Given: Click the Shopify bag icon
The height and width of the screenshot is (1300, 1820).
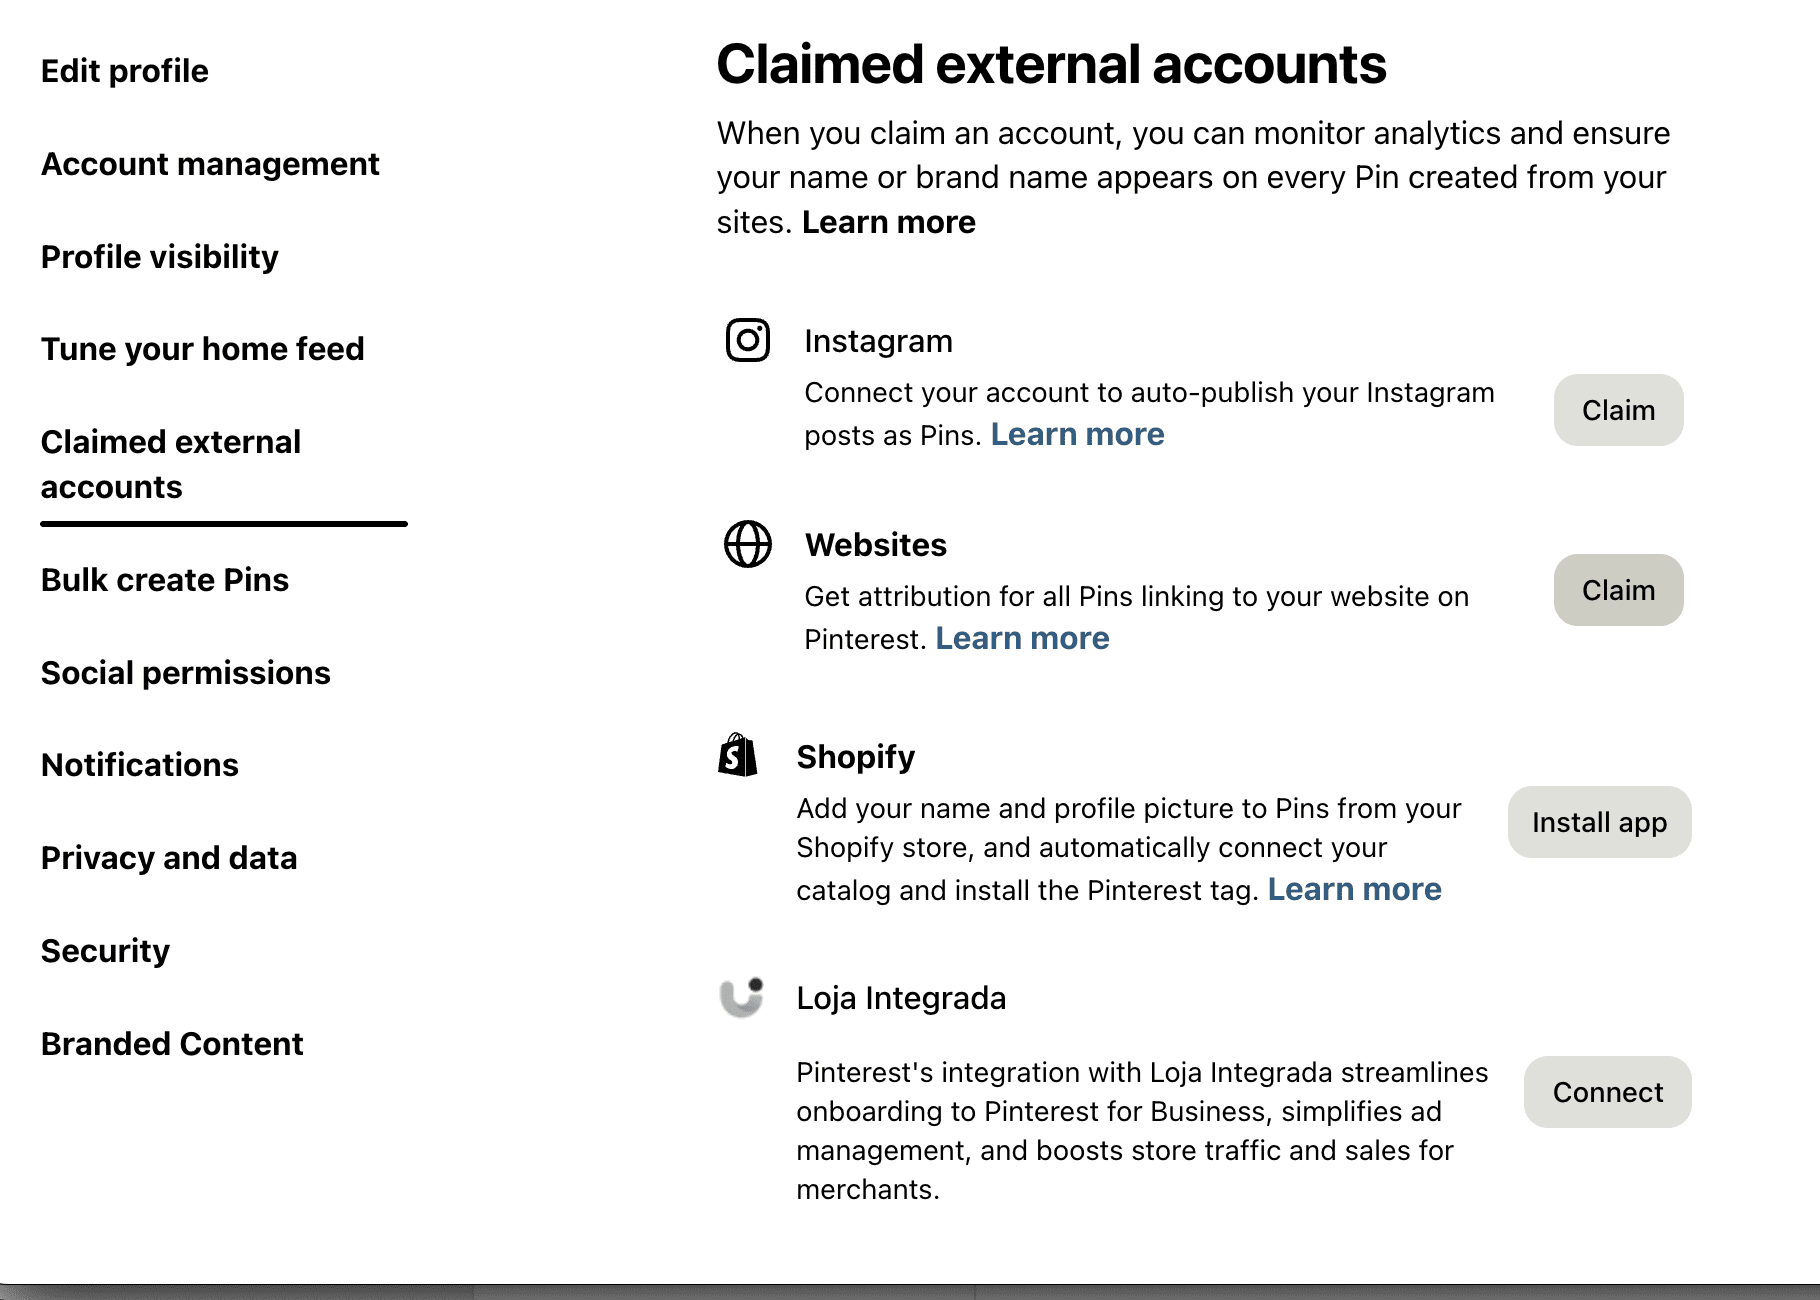Looking at the screenshot, I should coord(738,755).
